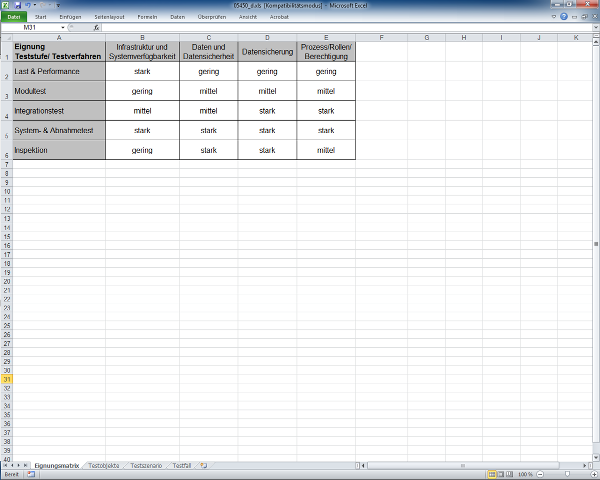The height and width of the screenshot is (480, 600).
Task: Click the zoom slider in status bar
Action: [x=566, y=475]
